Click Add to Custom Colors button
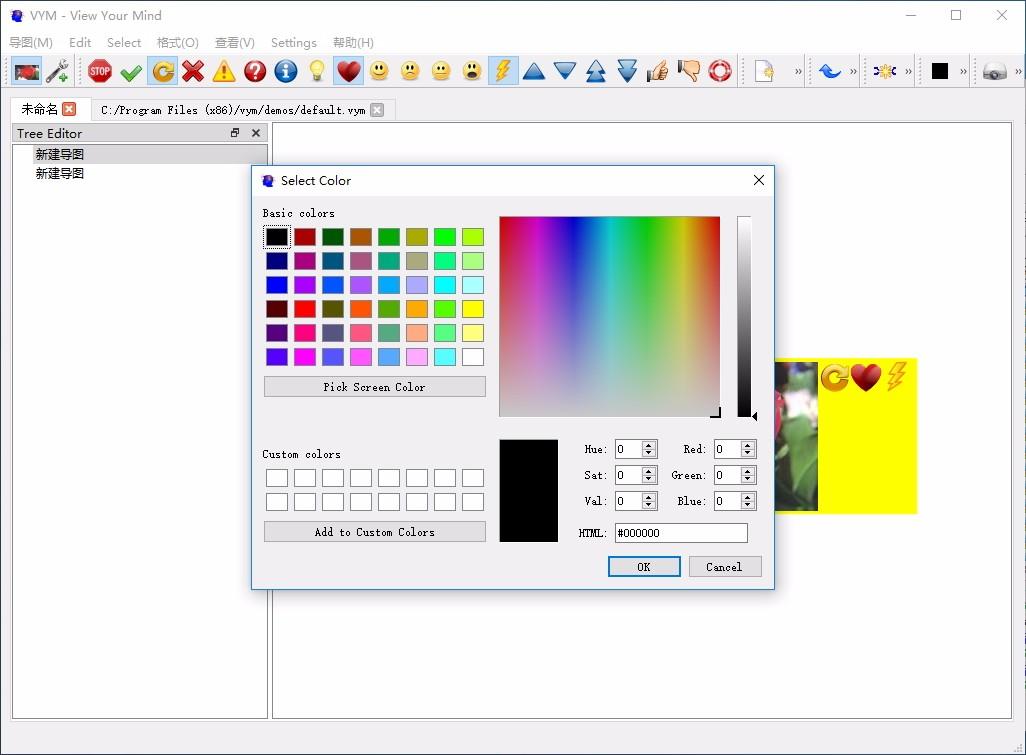Screen dimensions: 1026x755 374,532
